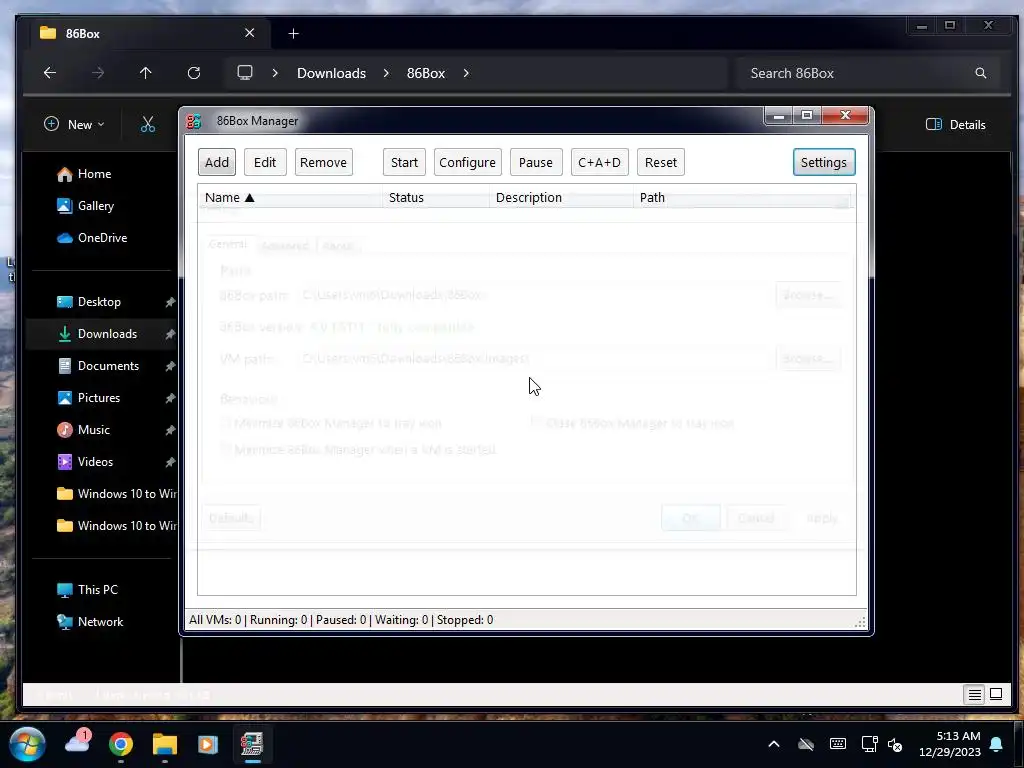The width and height of the screenshot is (1024, 768).
Task: Open This PC in Explorer sidebar
Action: (88, 590)
